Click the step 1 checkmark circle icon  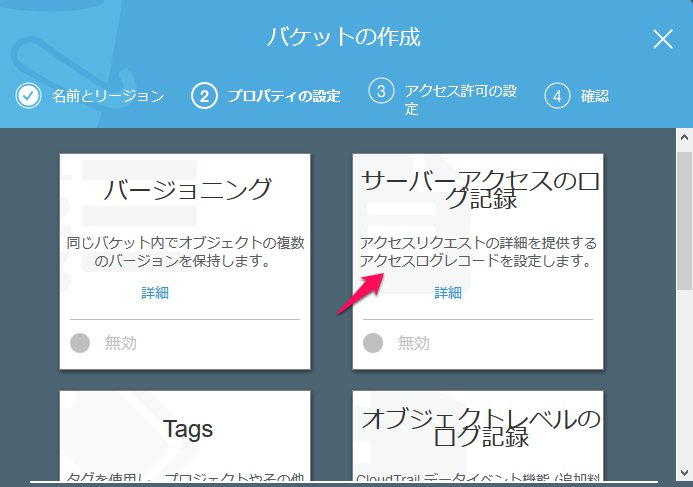point(28,96)
